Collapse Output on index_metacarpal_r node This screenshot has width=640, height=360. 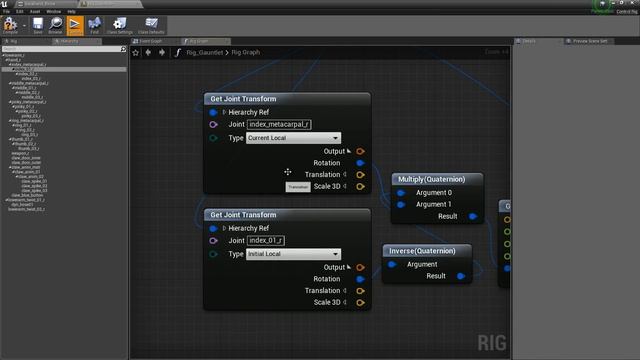[349, 151]
